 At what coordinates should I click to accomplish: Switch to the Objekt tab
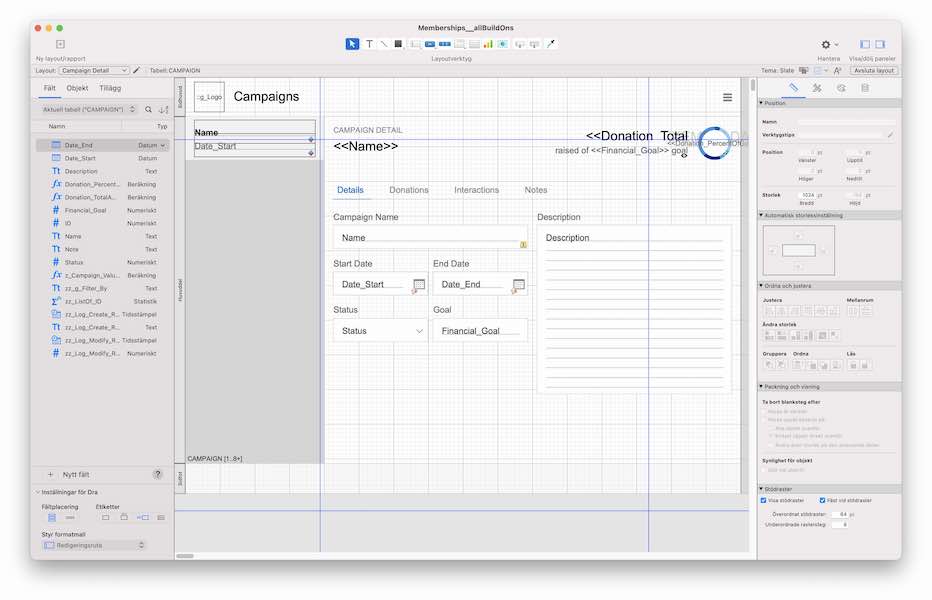click(x=77, y=88)
